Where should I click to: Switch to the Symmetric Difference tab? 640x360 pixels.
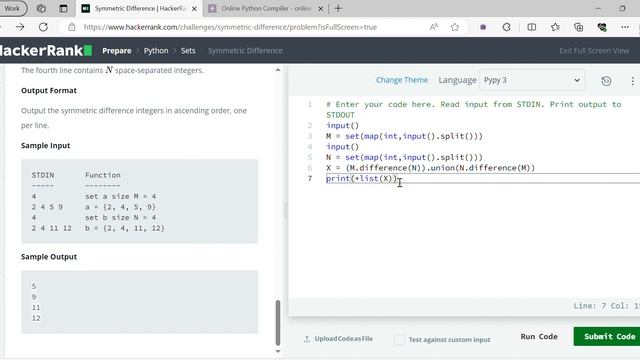[139, 9]
